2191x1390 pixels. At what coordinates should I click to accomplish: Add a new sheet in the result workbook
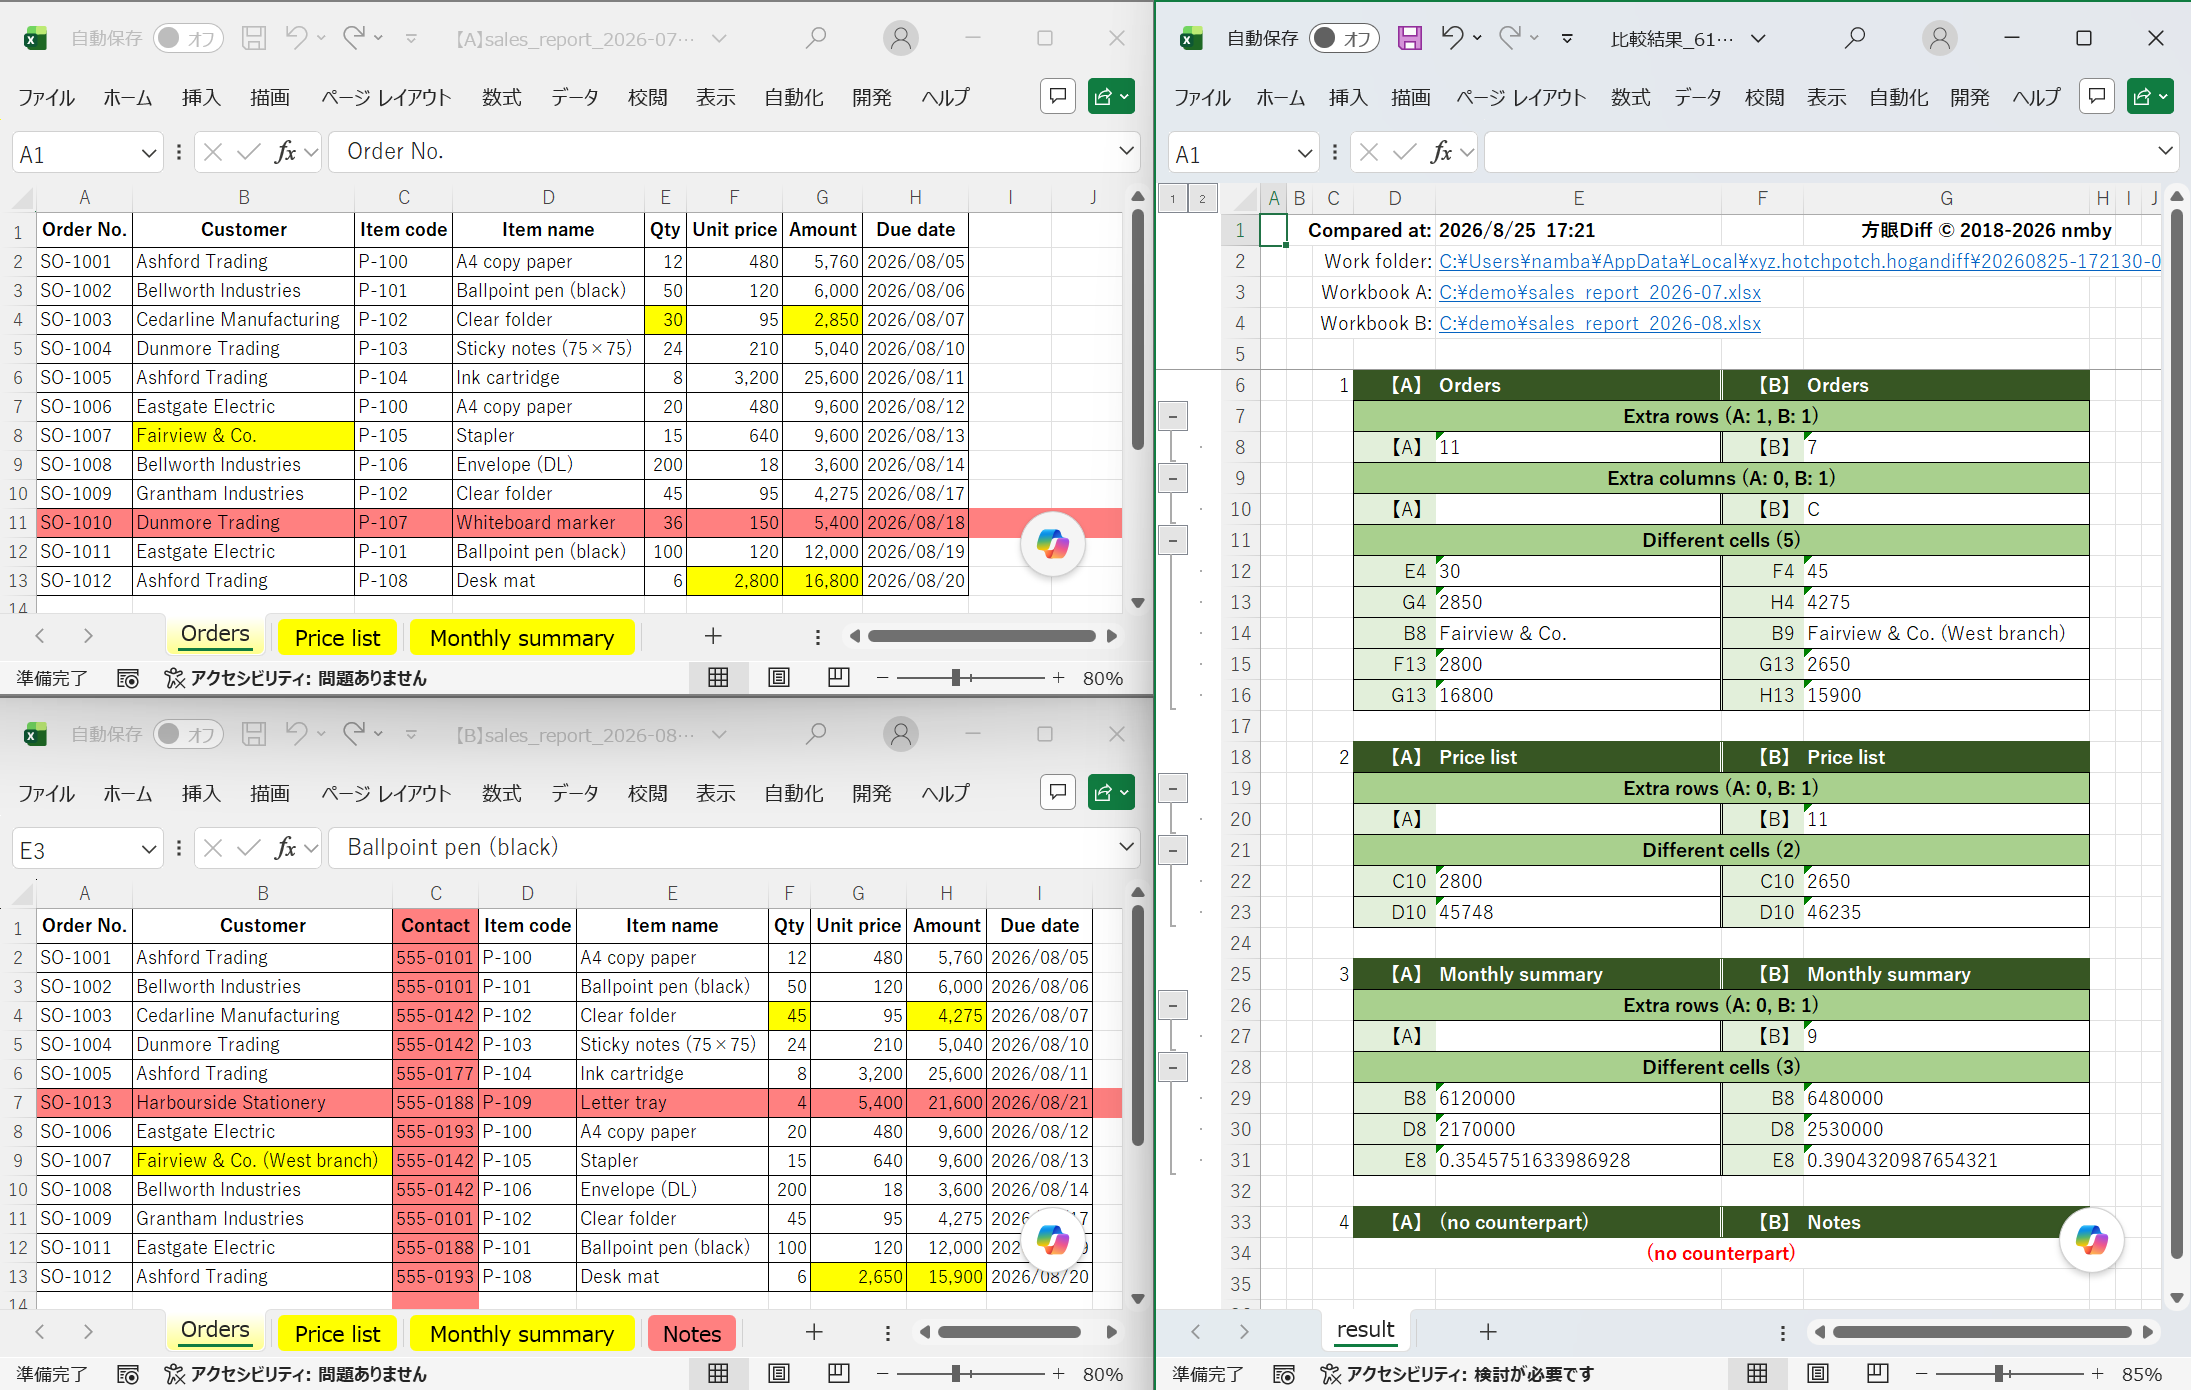pyautogui.click(x=1488, y=1331)
